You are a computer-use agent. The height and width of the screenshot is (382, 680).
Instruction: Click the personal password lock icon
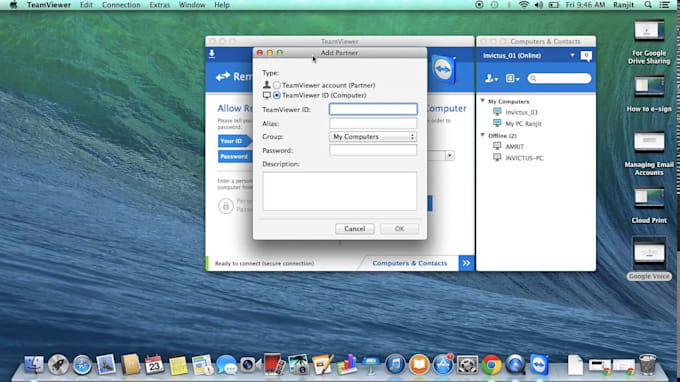(226, 206)
